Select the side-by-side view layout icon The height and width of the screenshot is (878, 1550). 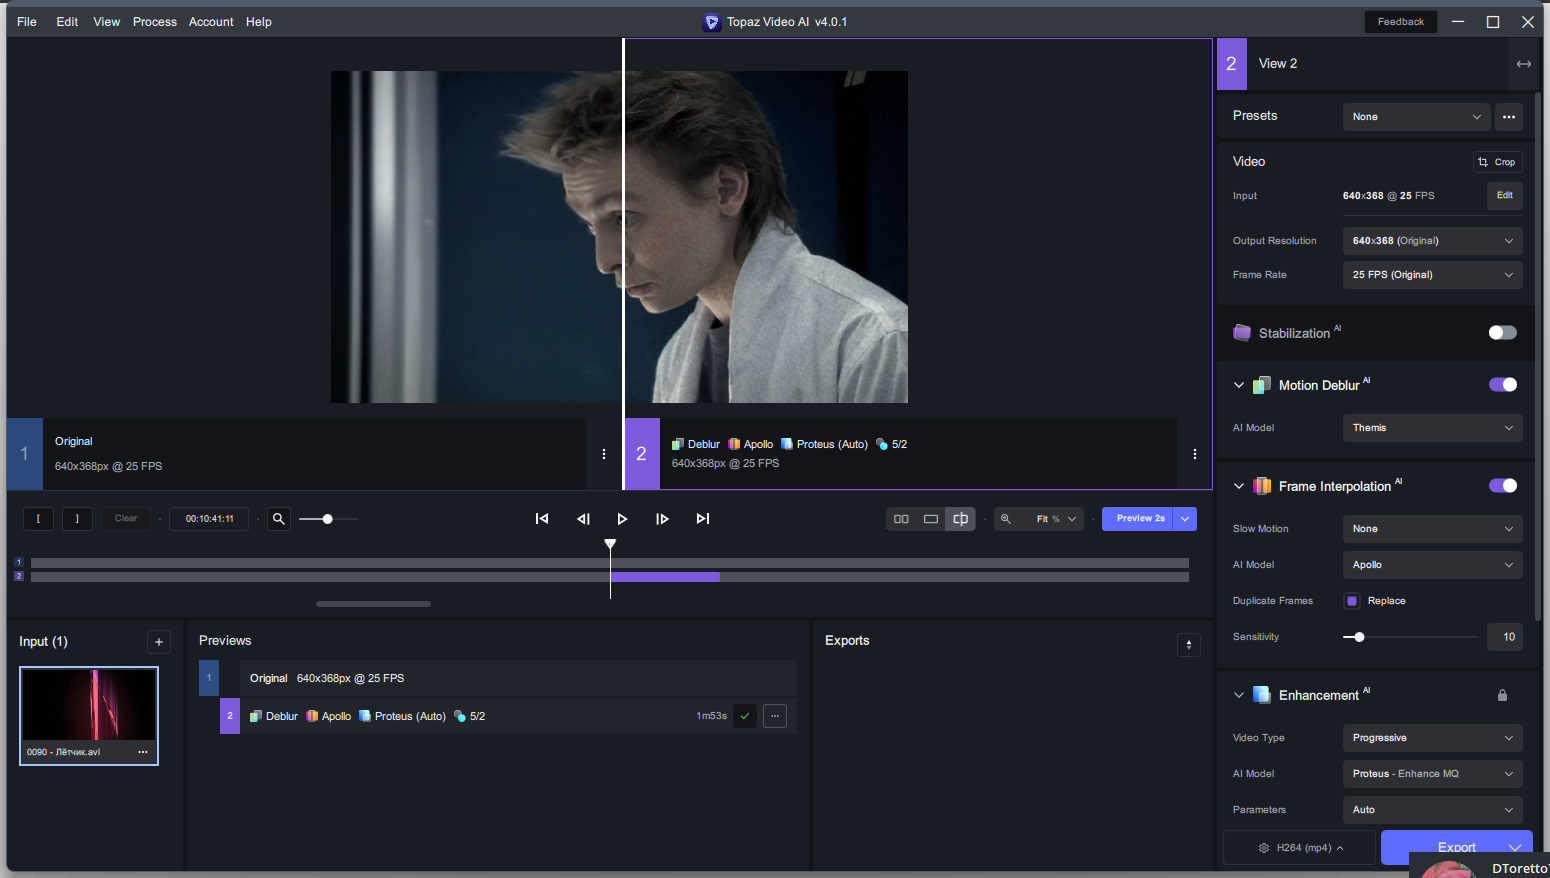point(901,519)
